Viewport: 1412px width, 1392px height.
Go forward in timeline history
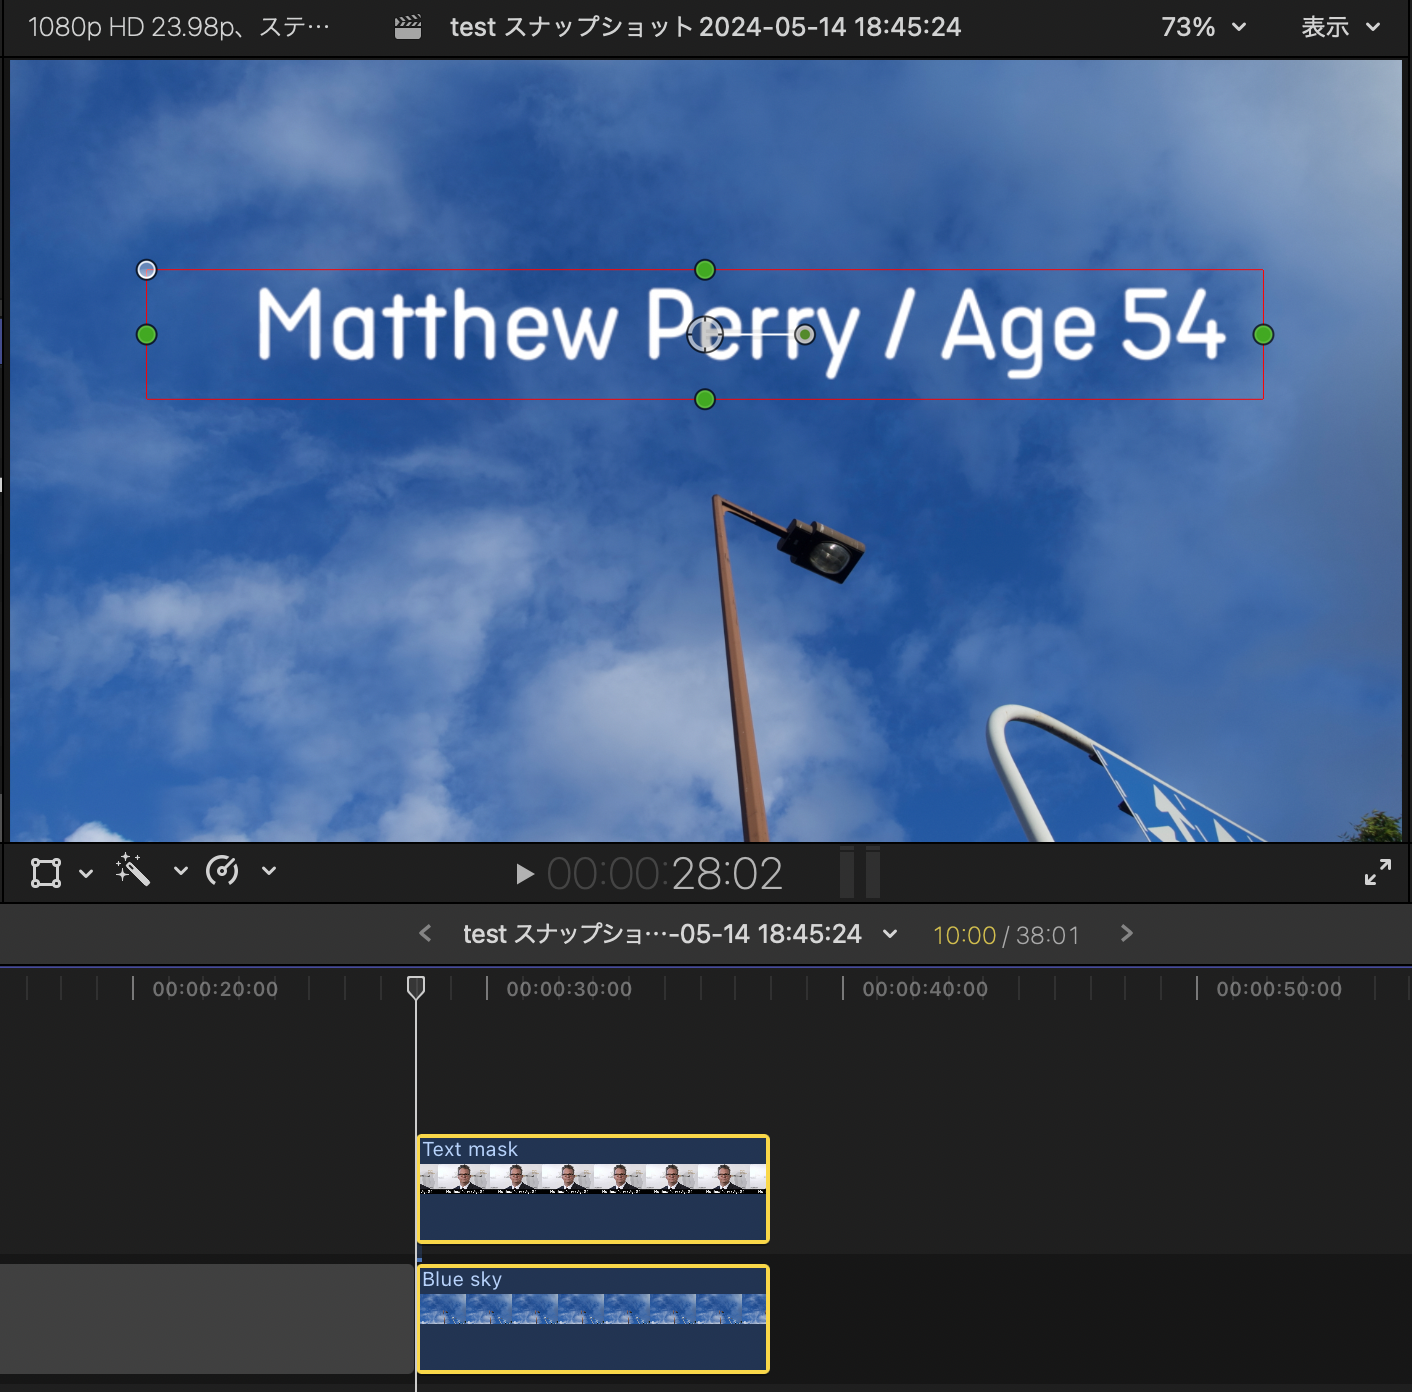[1127, 933]
